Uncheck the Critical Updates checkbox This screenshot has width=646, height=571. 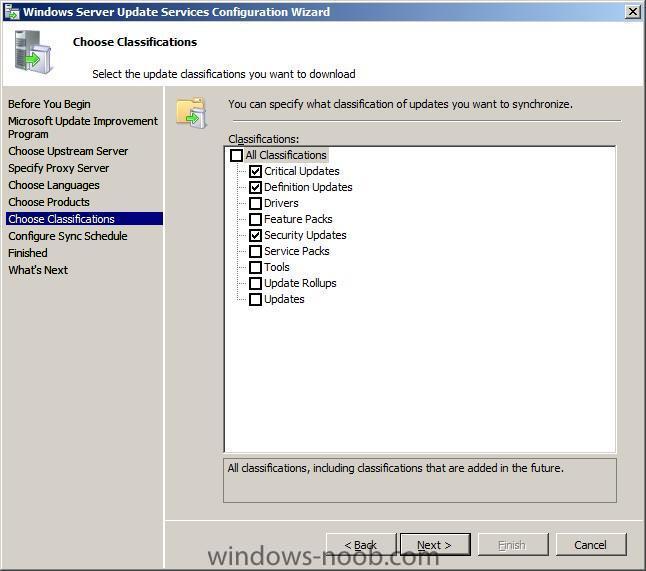[255, 171]
